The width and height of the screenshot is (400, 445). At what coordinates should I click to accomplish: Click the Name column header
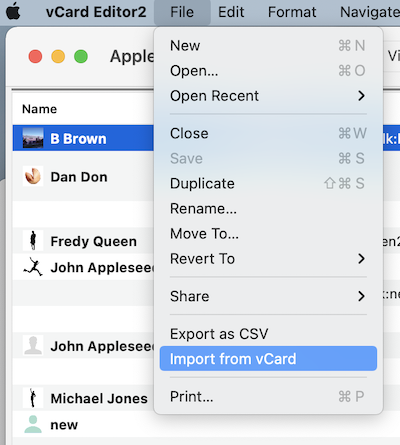click(x=39, y=109)
